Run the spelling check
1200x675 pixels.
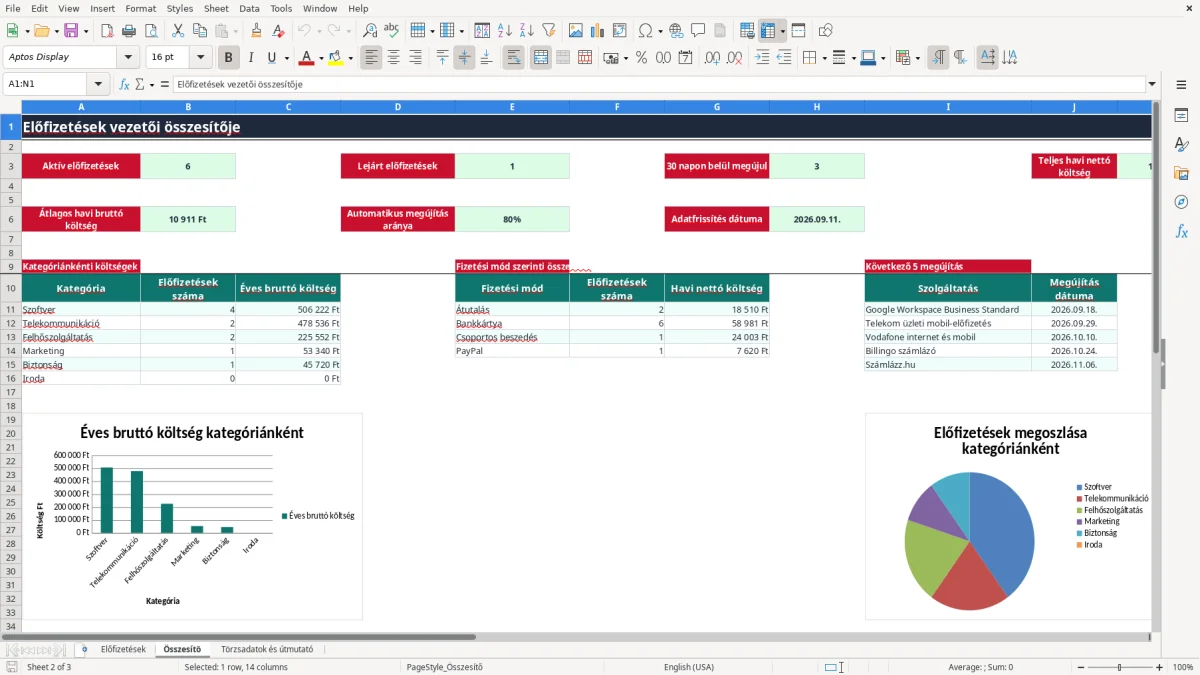[x=392, y=31]
